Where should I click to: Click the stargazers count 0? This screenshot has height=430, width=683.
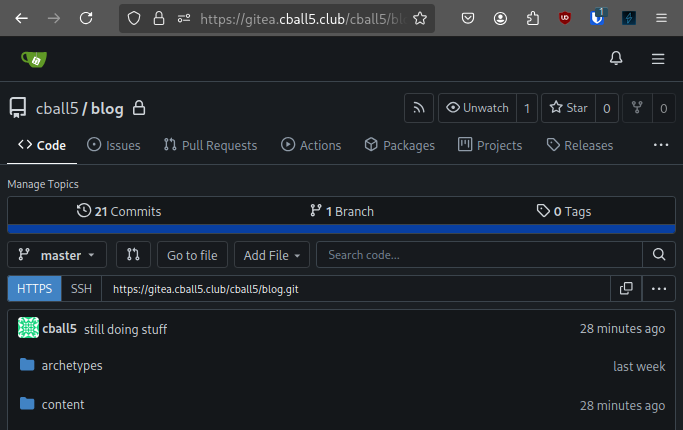pyautogui.click(x=606, y=108)
